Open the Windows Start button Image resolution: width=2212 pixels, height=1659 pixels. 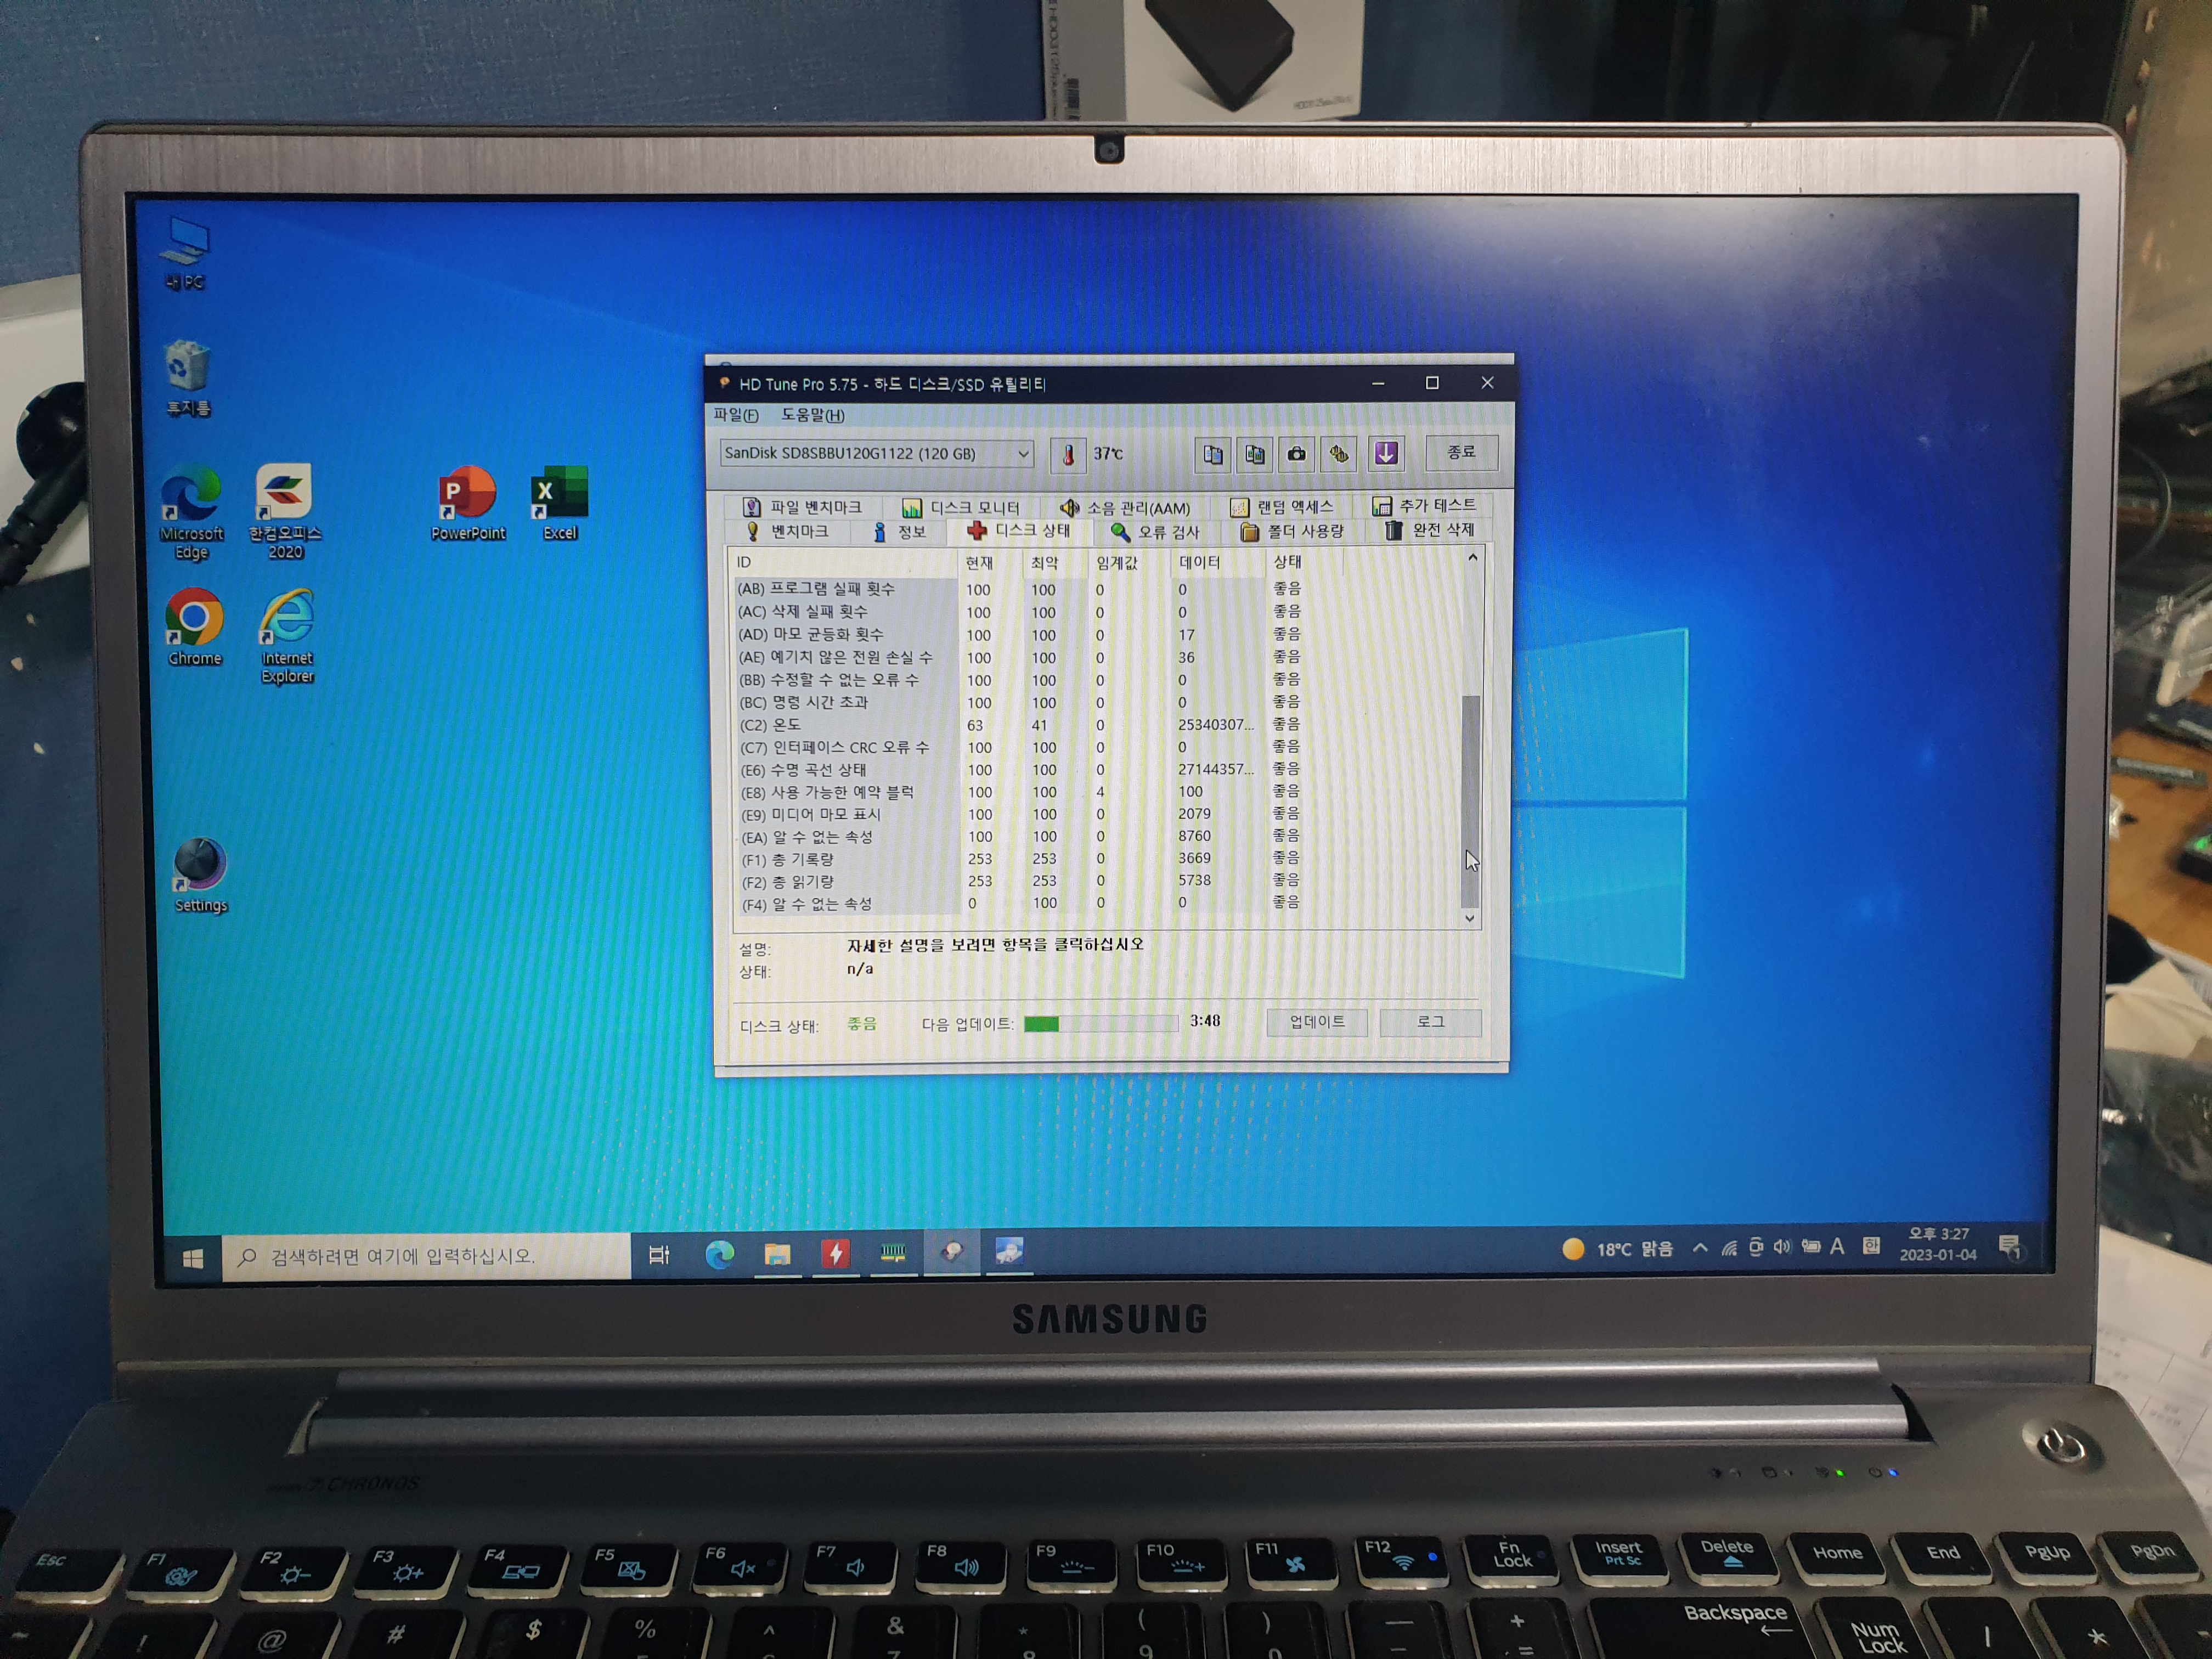click(x=193, y=1258)
